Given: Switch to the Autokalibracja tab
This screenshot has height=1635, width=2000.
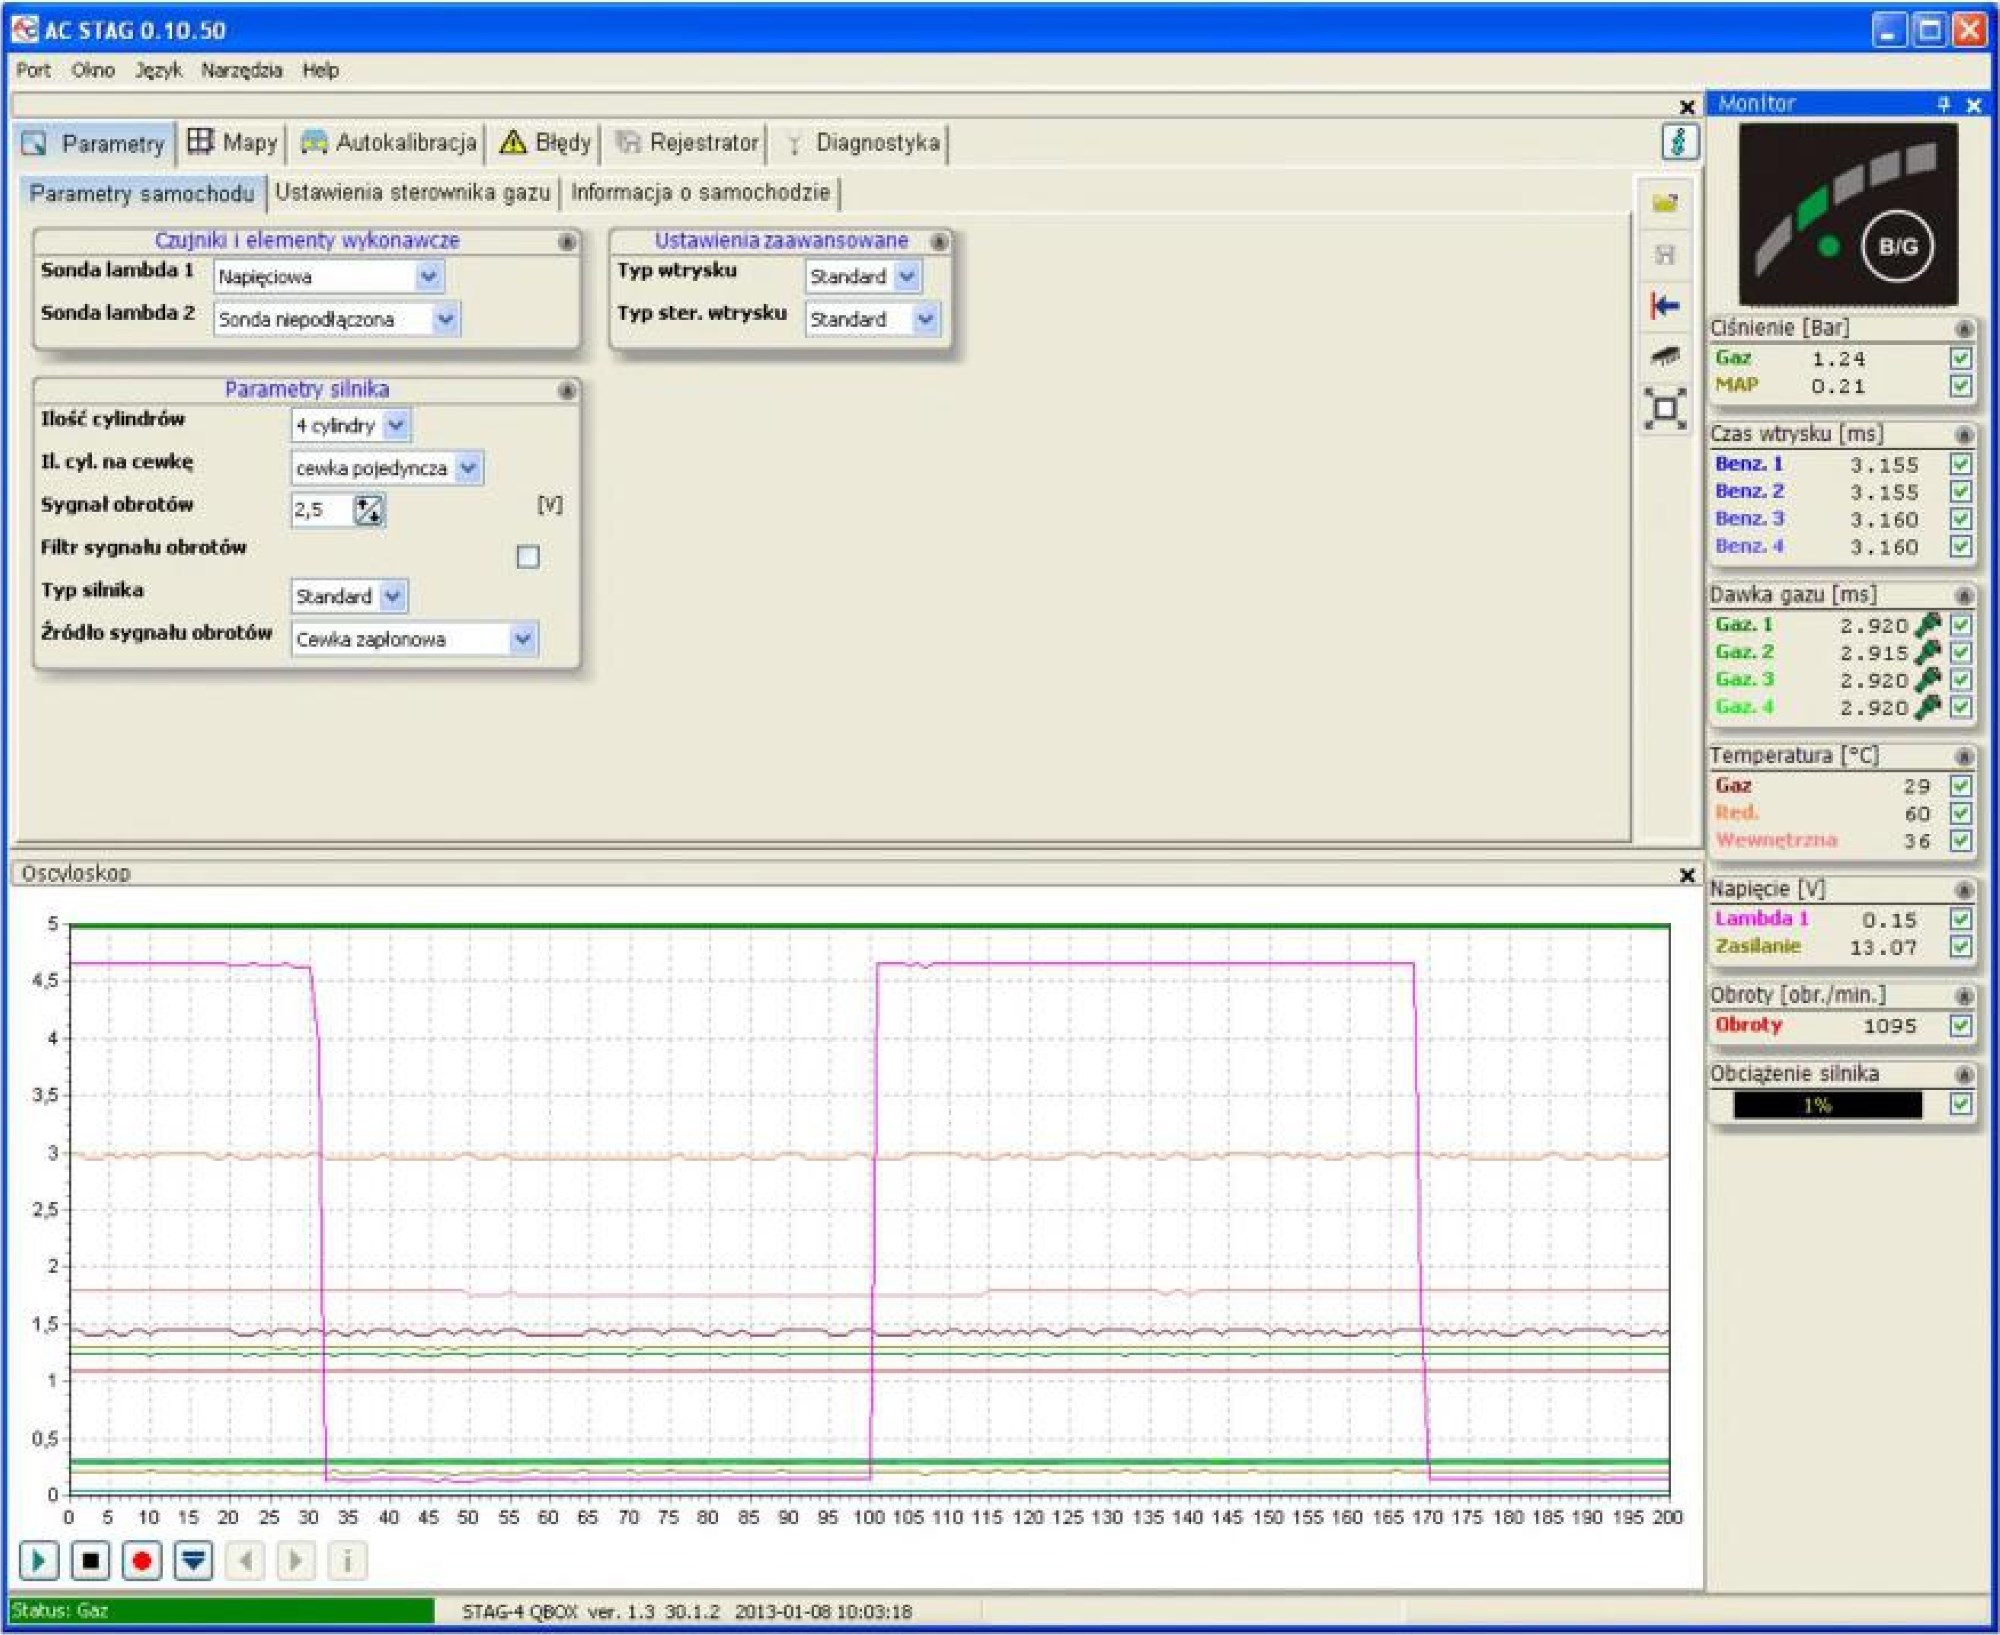Looking at the screenshot, I should coord(389,142).
